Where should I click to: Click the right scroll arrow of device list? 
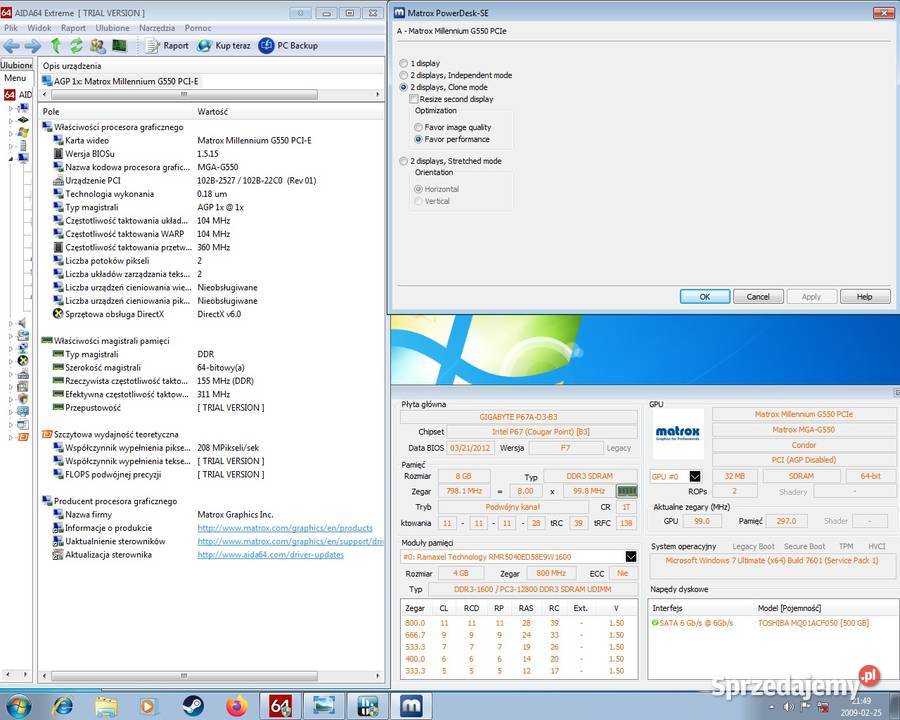click(x=378, y=94)
